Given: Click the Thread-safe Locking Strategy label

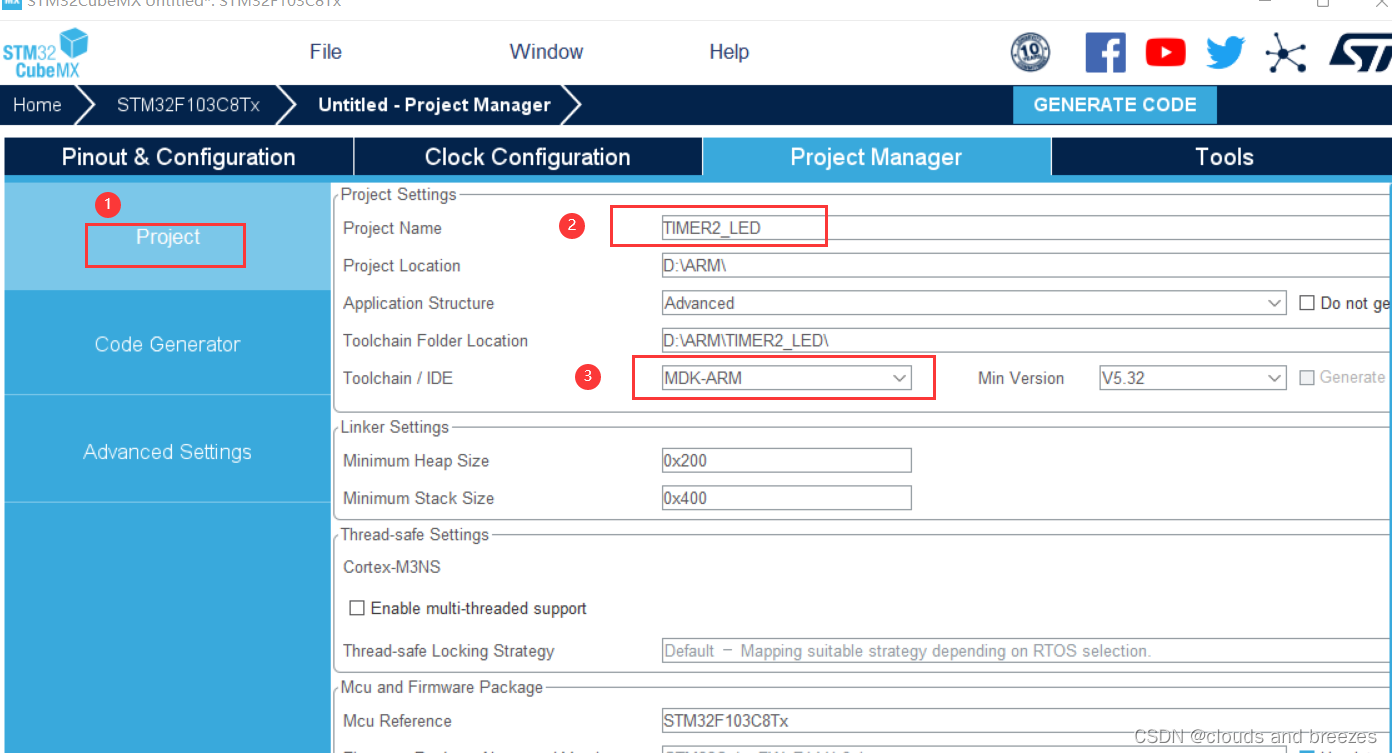Looking at the screenshot, I should click(448, 651).
